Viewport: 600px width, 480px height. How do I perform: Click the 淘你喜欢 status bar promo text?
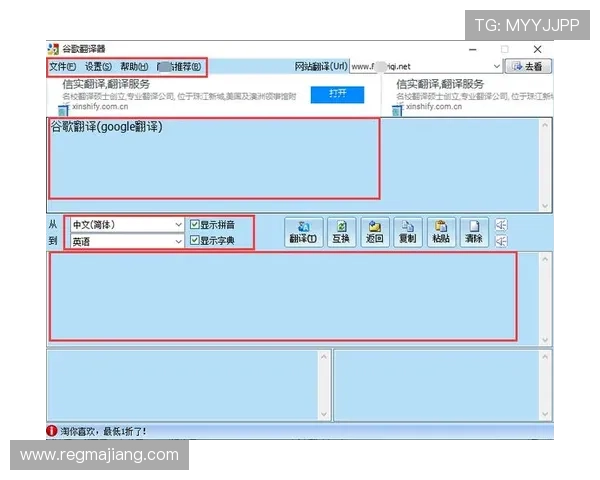[x=103, y=432]
